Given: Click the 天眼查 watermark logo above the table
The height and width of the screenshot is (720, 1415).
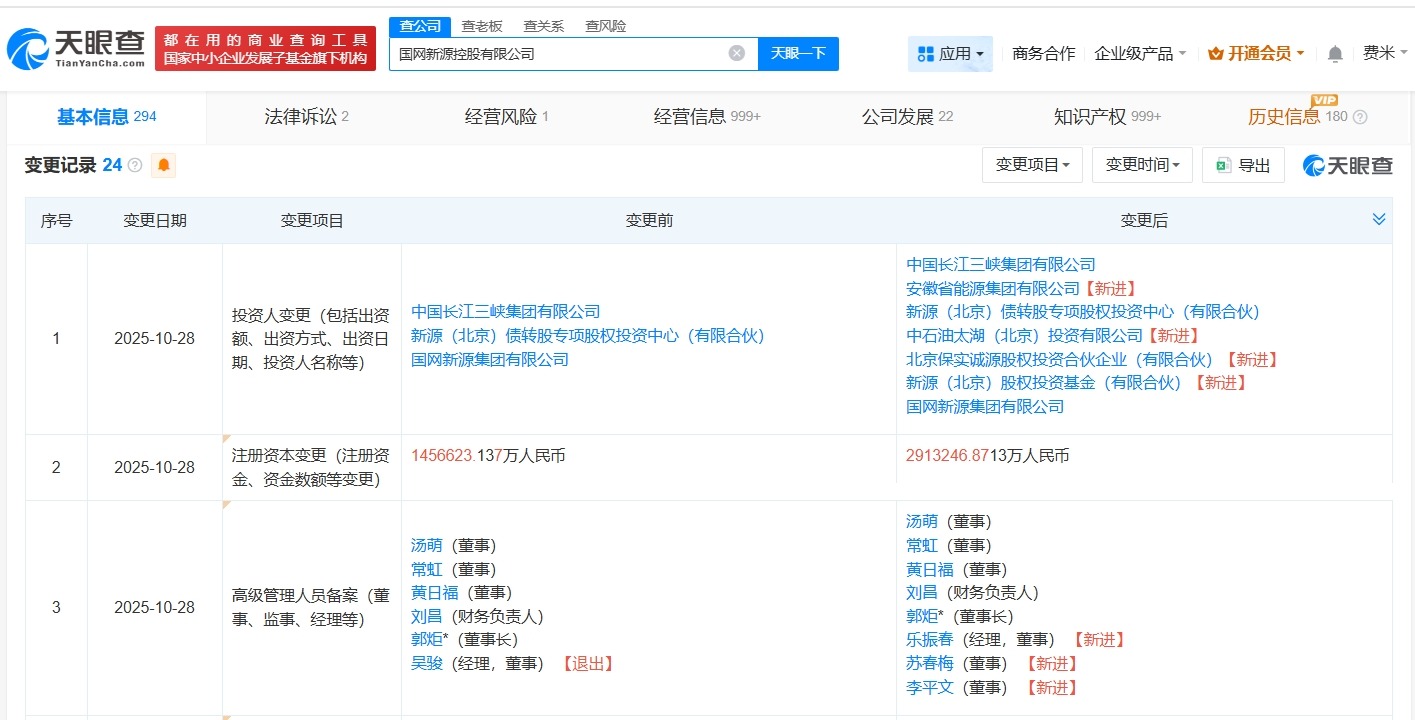Looking at the screenshot, I should click(1346, 164).
